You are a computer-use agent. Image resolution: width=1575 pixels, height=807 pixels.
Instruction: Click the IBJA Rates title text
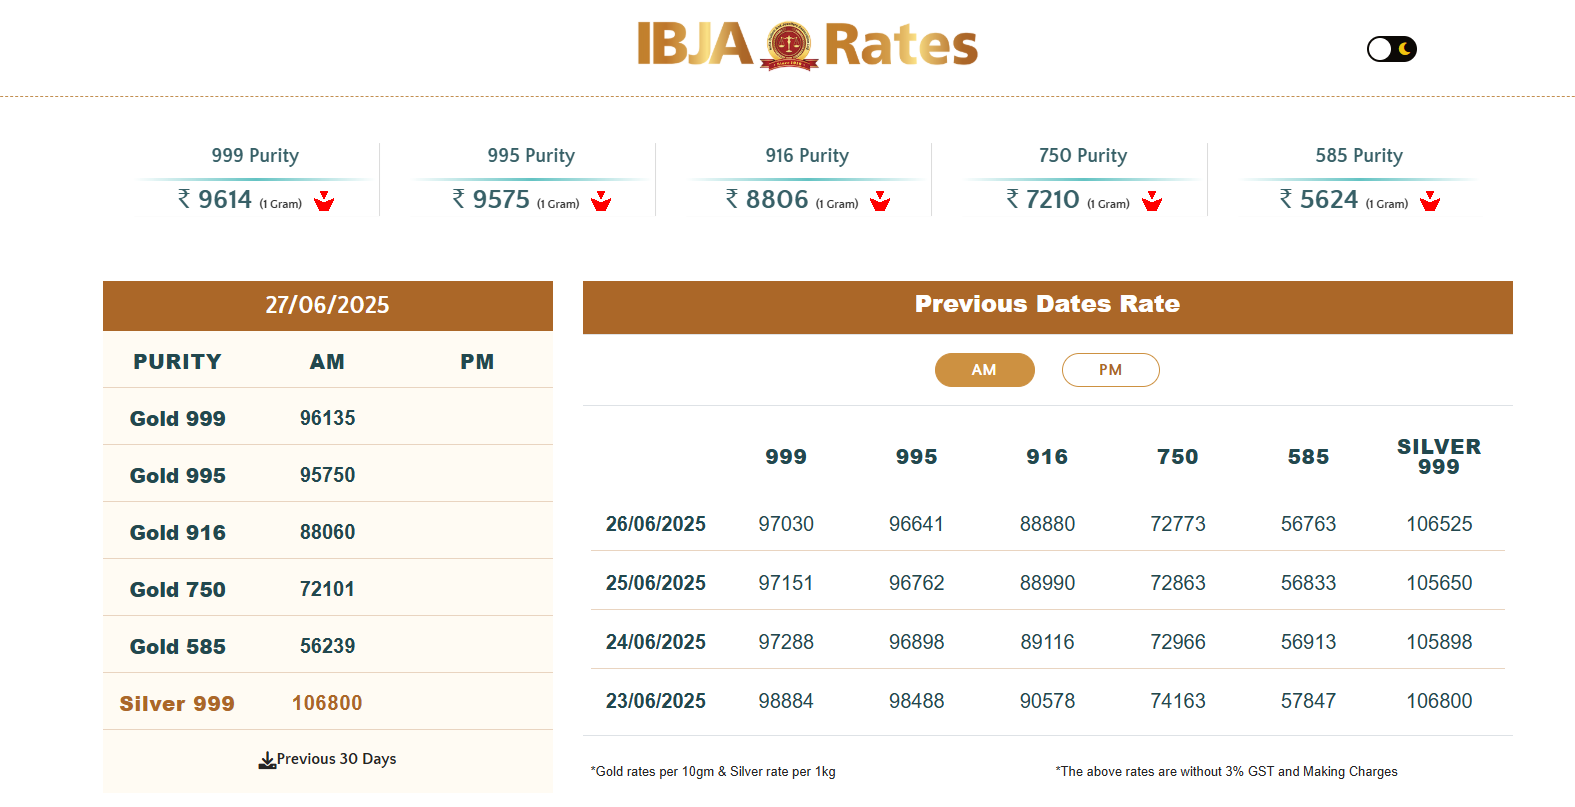click(x=808, y=45)
